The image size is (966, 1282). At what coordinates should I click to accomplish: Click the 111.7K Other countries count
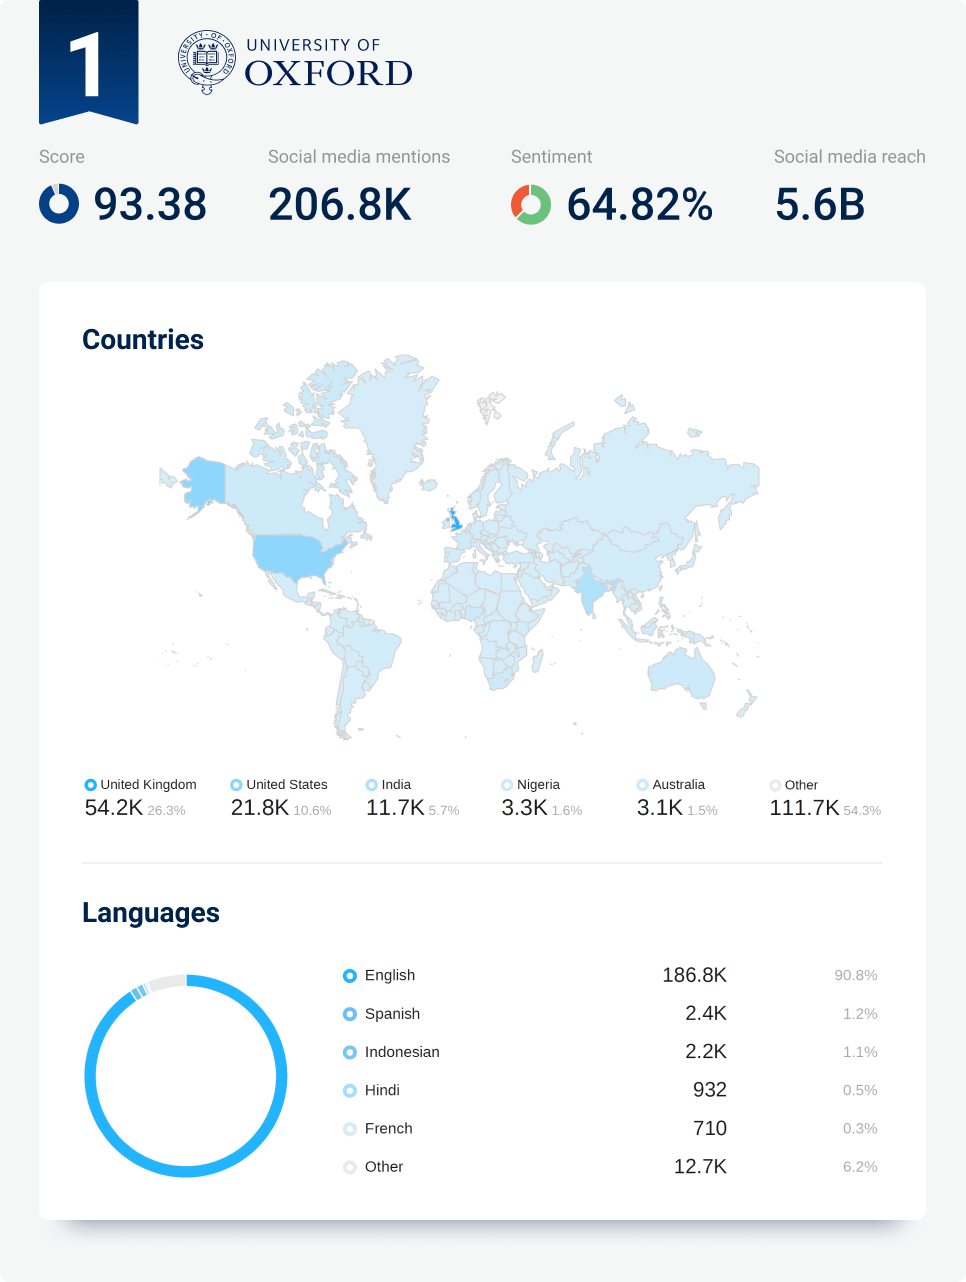pos(804,808)
